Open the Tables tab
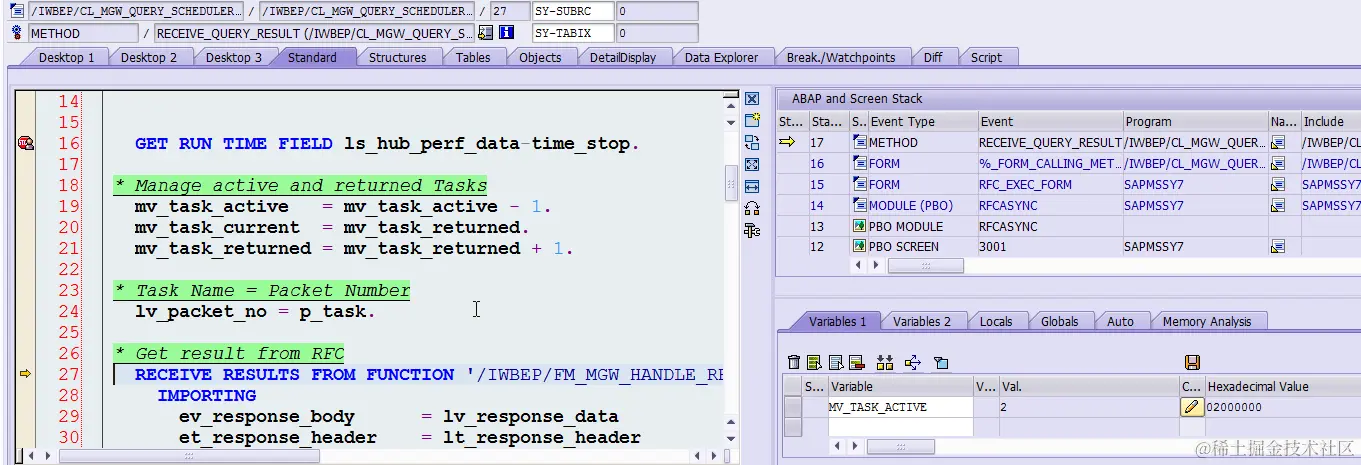Image resolution: width=1361 pixels, height=465 pixels. pyautogui.click(x=473, y=57)
